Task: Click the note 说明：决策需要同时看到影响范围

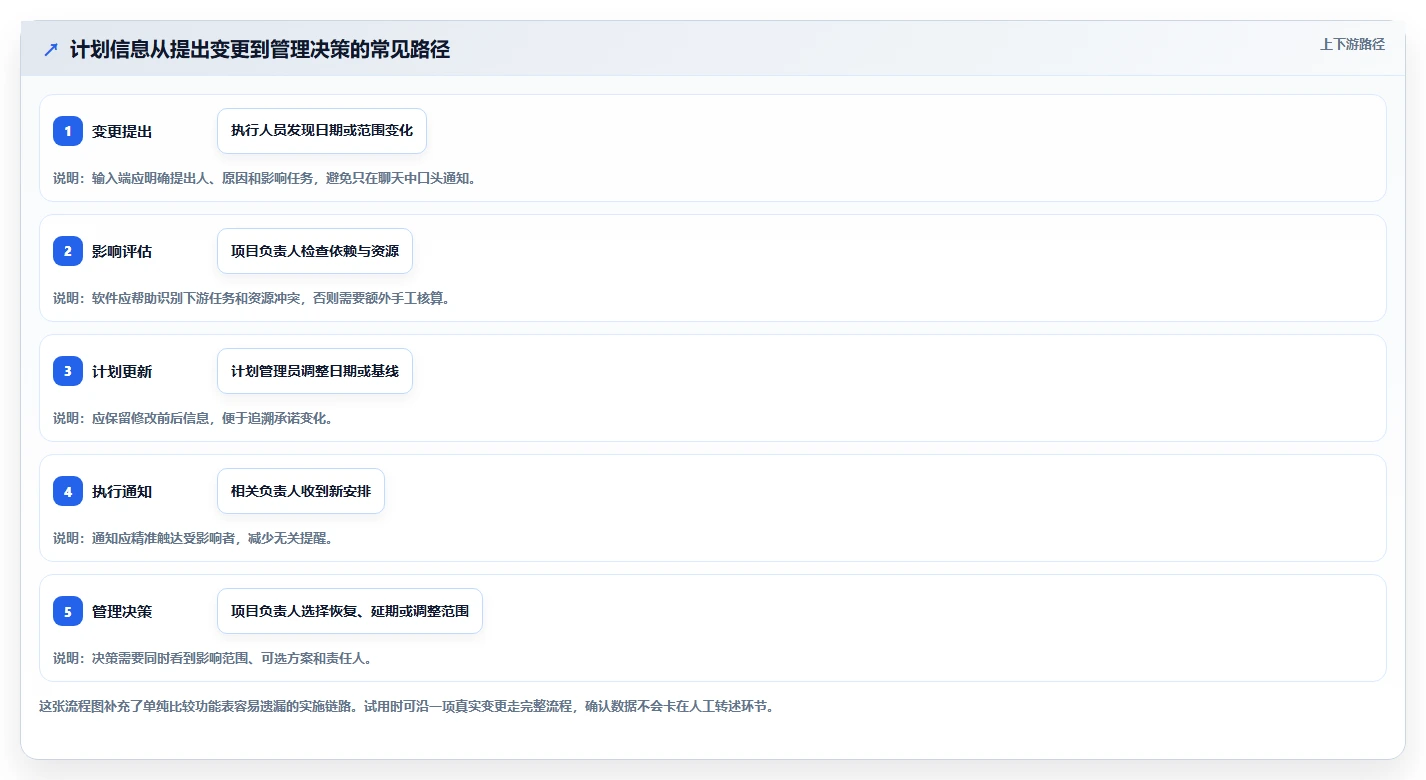Action: (x=212, y=658)
